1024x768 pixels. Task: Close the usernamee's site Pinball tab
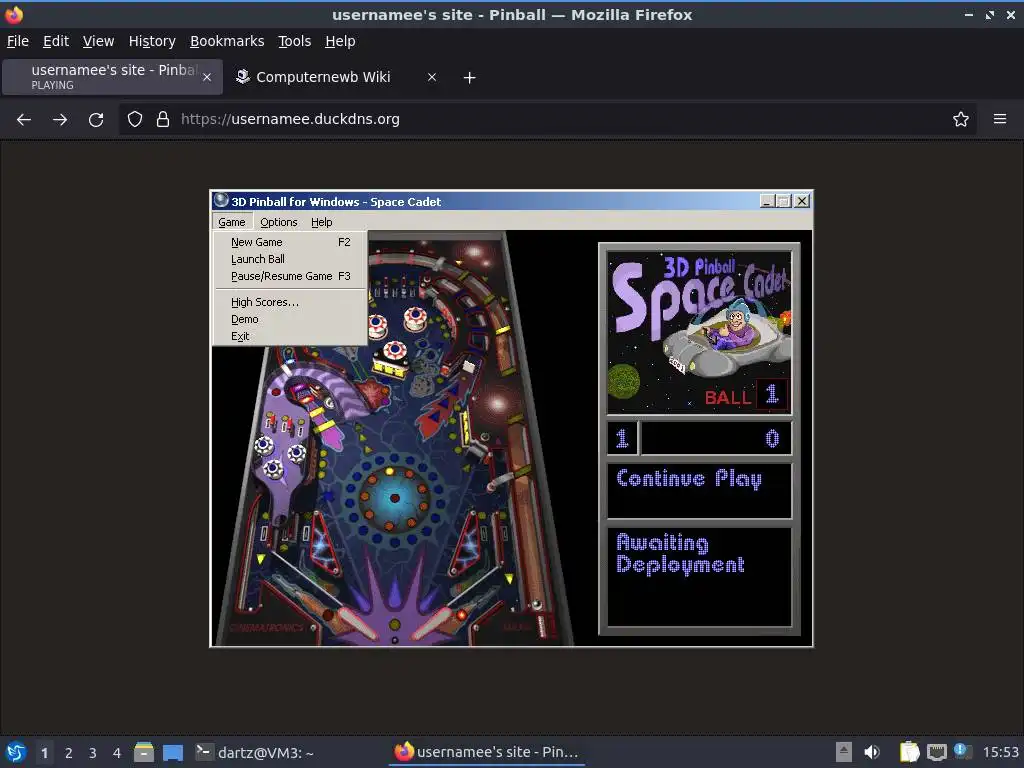207,77
